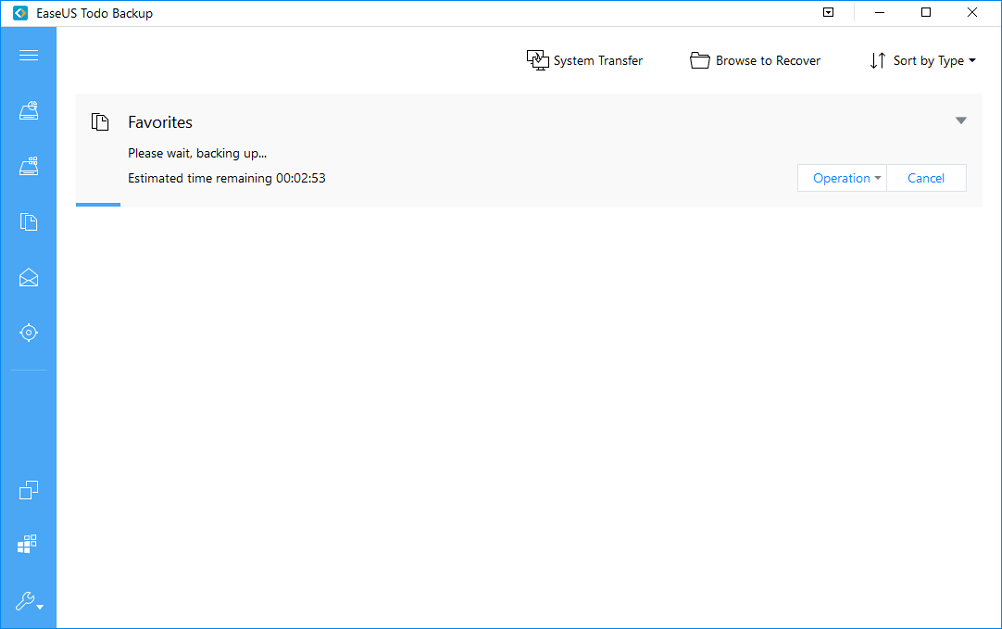Click the Favorites backup progress bar
The image size is (1002, 629).
pyautogui.click(x=528, y=205)
